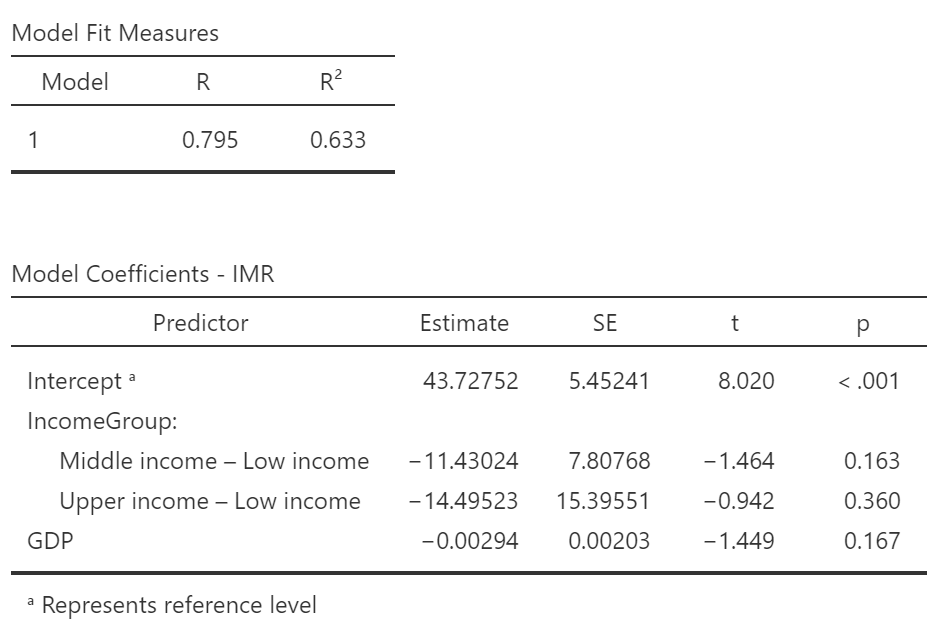Screen dimensions: 942x632
Task: Select the GDP p-value 0.167
Action: point(872,541)
